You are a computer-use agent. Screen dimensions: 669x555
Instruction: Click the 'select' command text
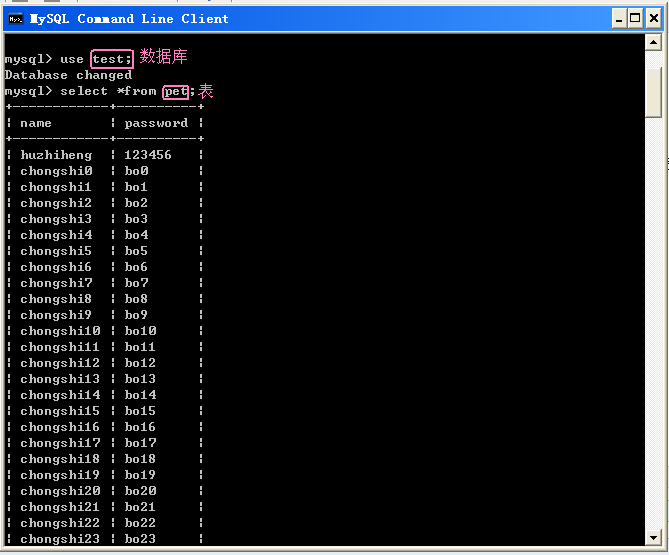(84, 91)
